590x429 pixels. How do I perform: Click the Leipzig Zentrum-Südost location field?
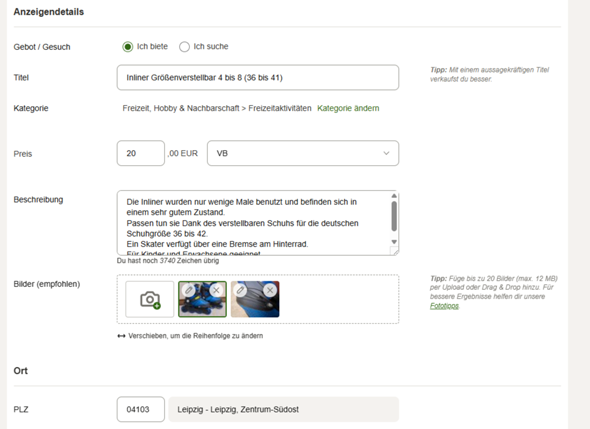284,409
